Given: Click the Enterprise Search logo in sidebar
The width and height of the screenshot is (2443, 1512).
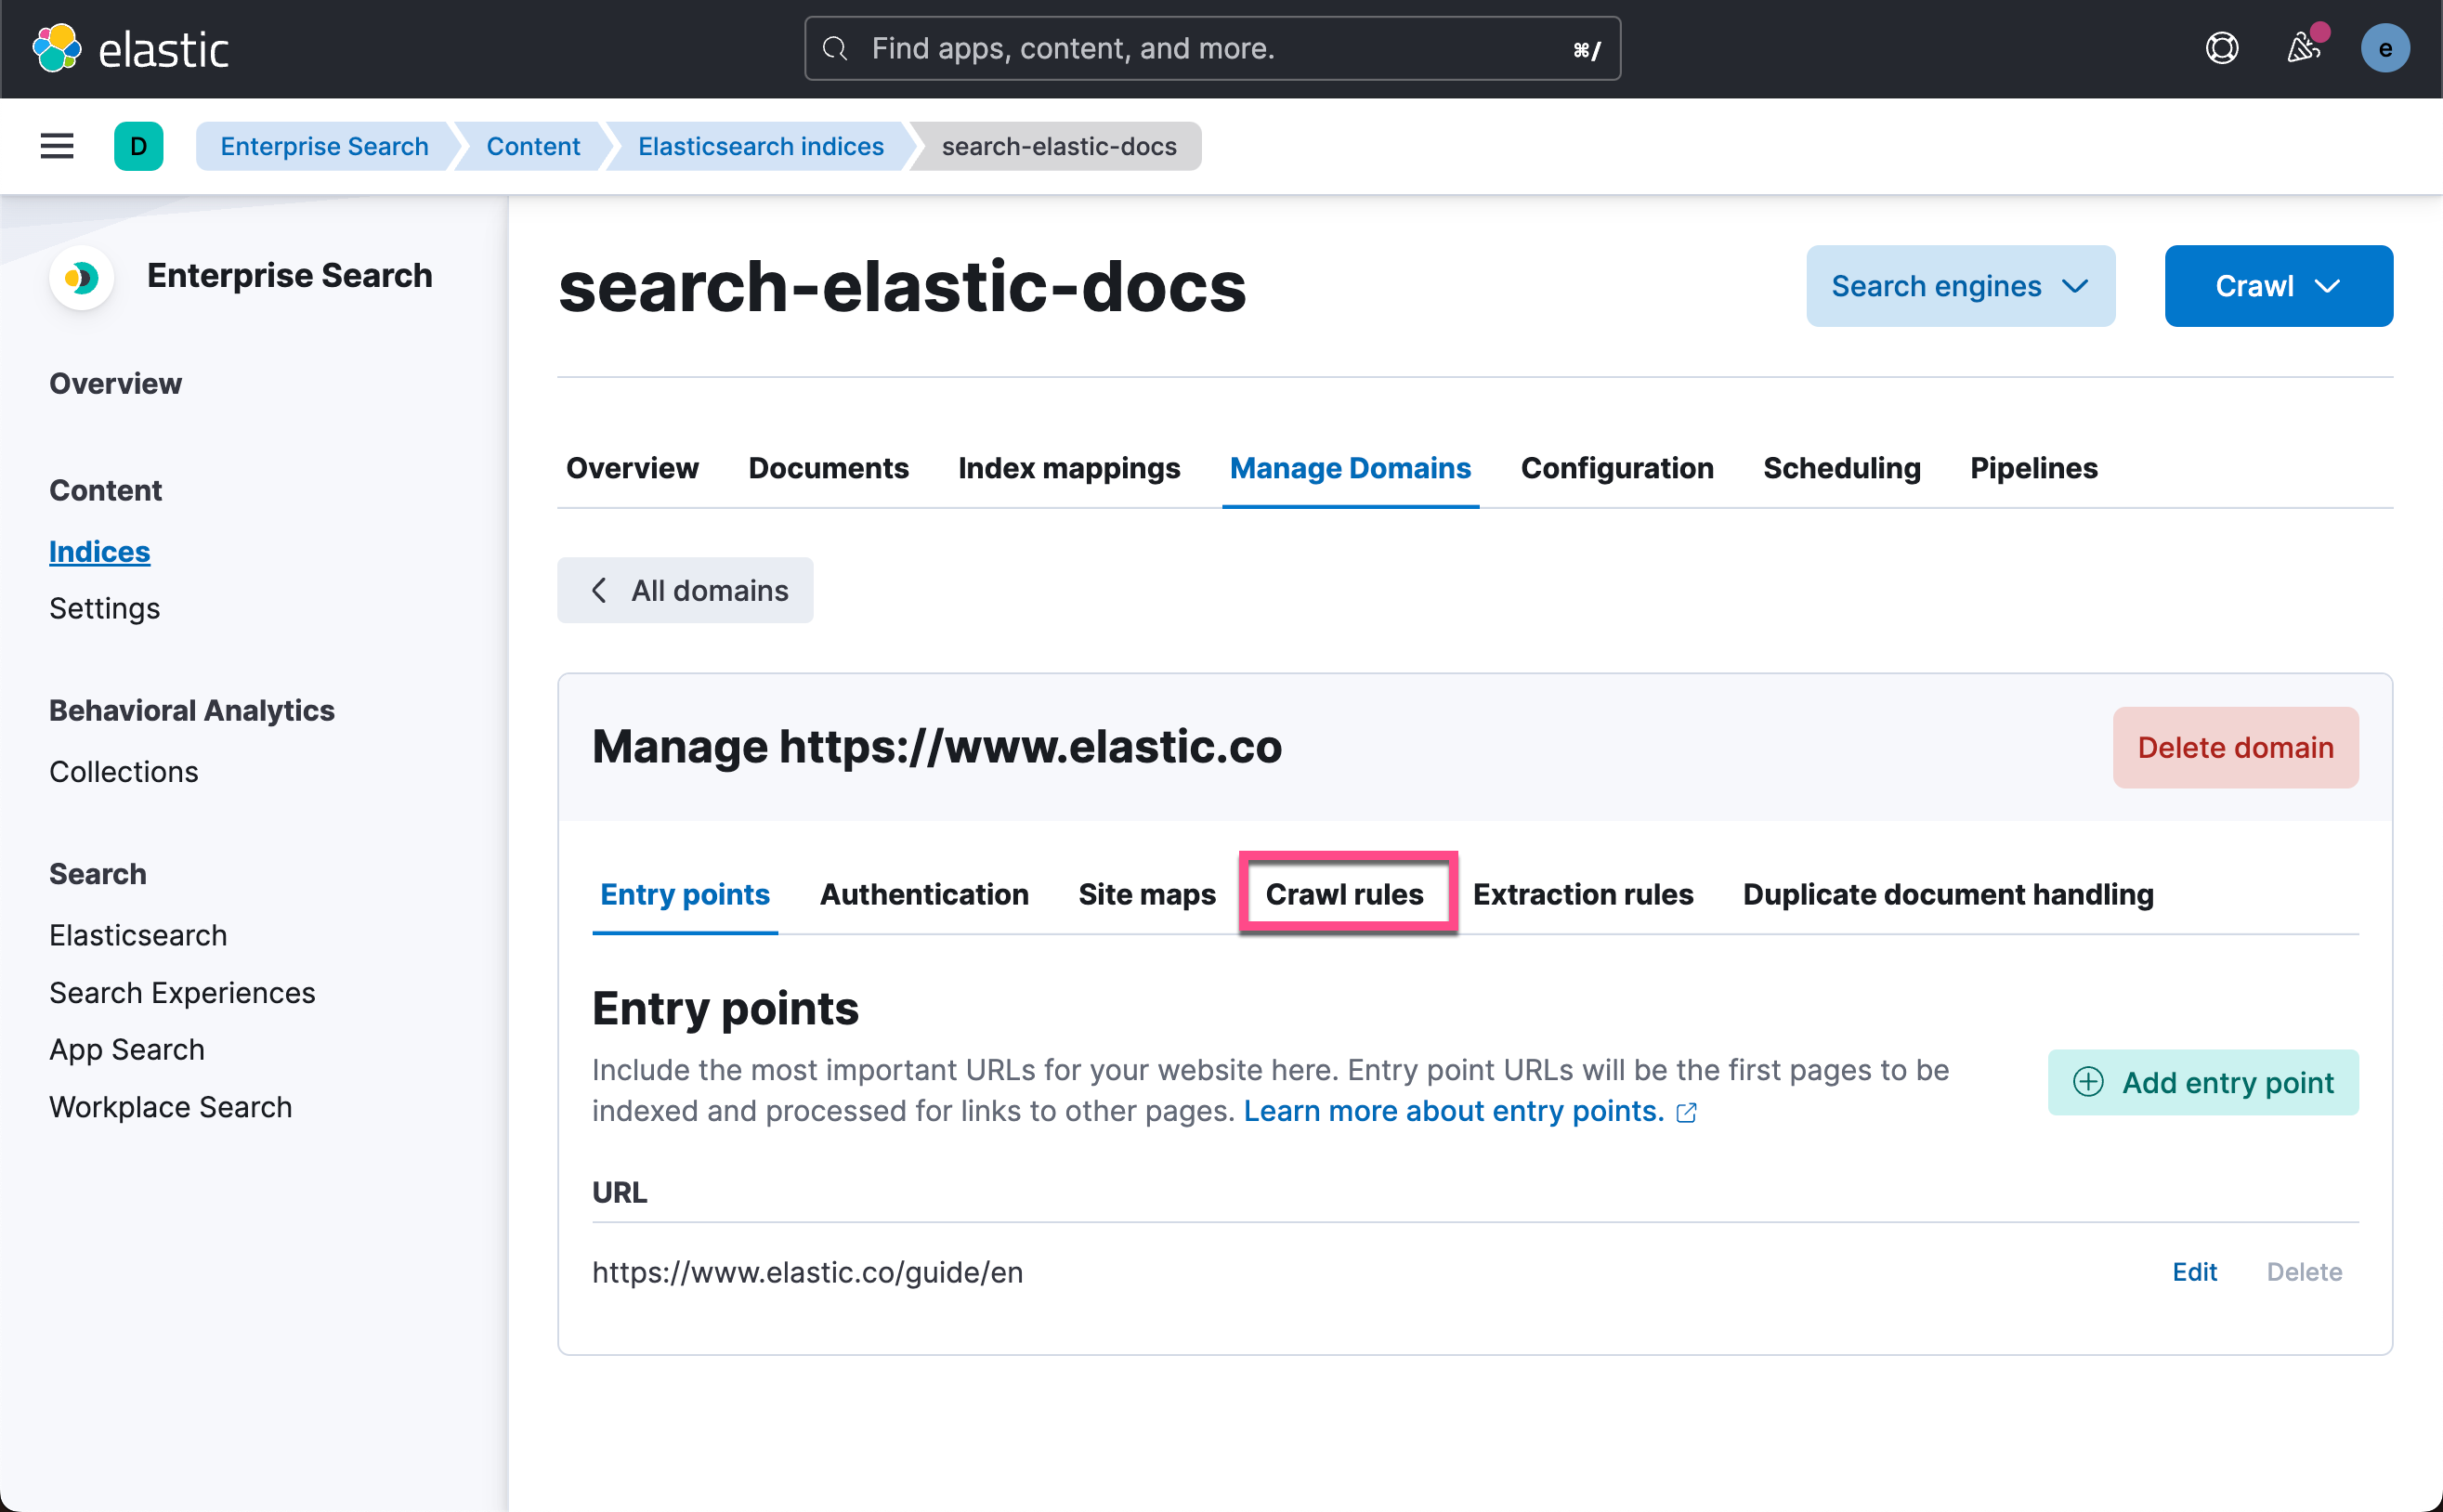Looking at the screenshot, I should click(x=81, y=277).
